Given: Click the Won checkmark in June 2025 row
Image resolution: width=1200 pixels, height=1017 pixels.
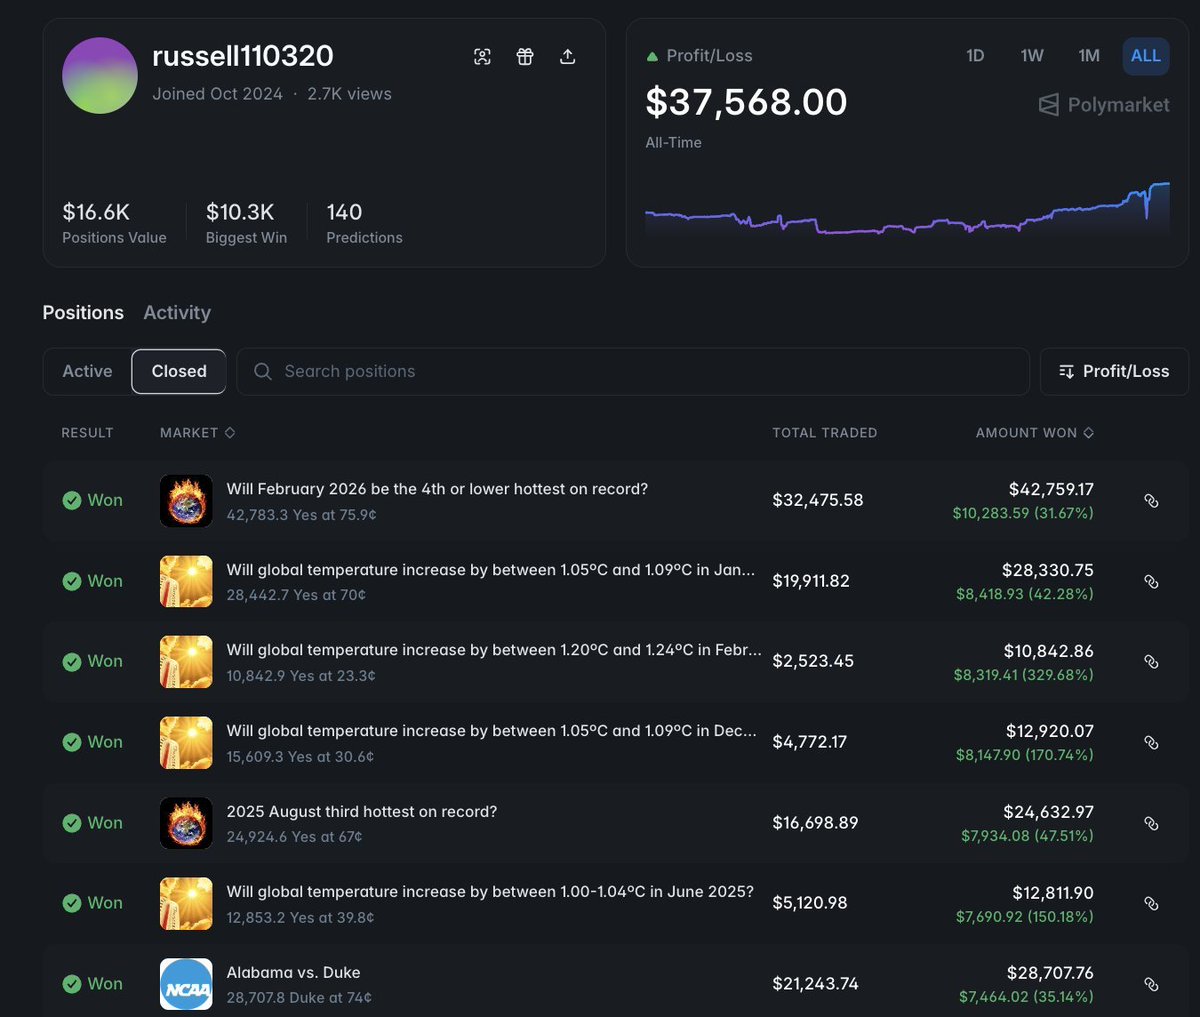Looking at the screenshot, I should (x=72, y=904).
